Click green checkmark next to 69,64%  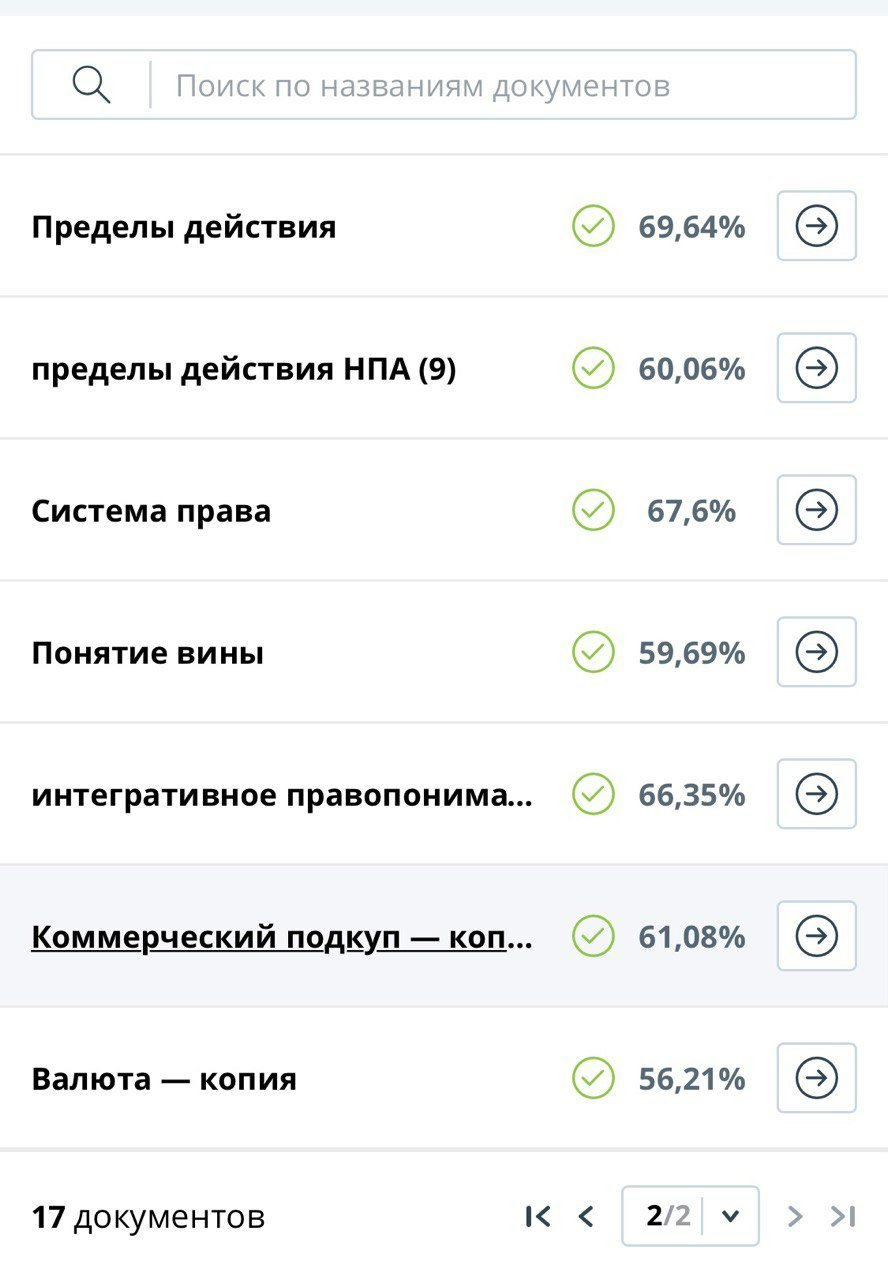593,227
